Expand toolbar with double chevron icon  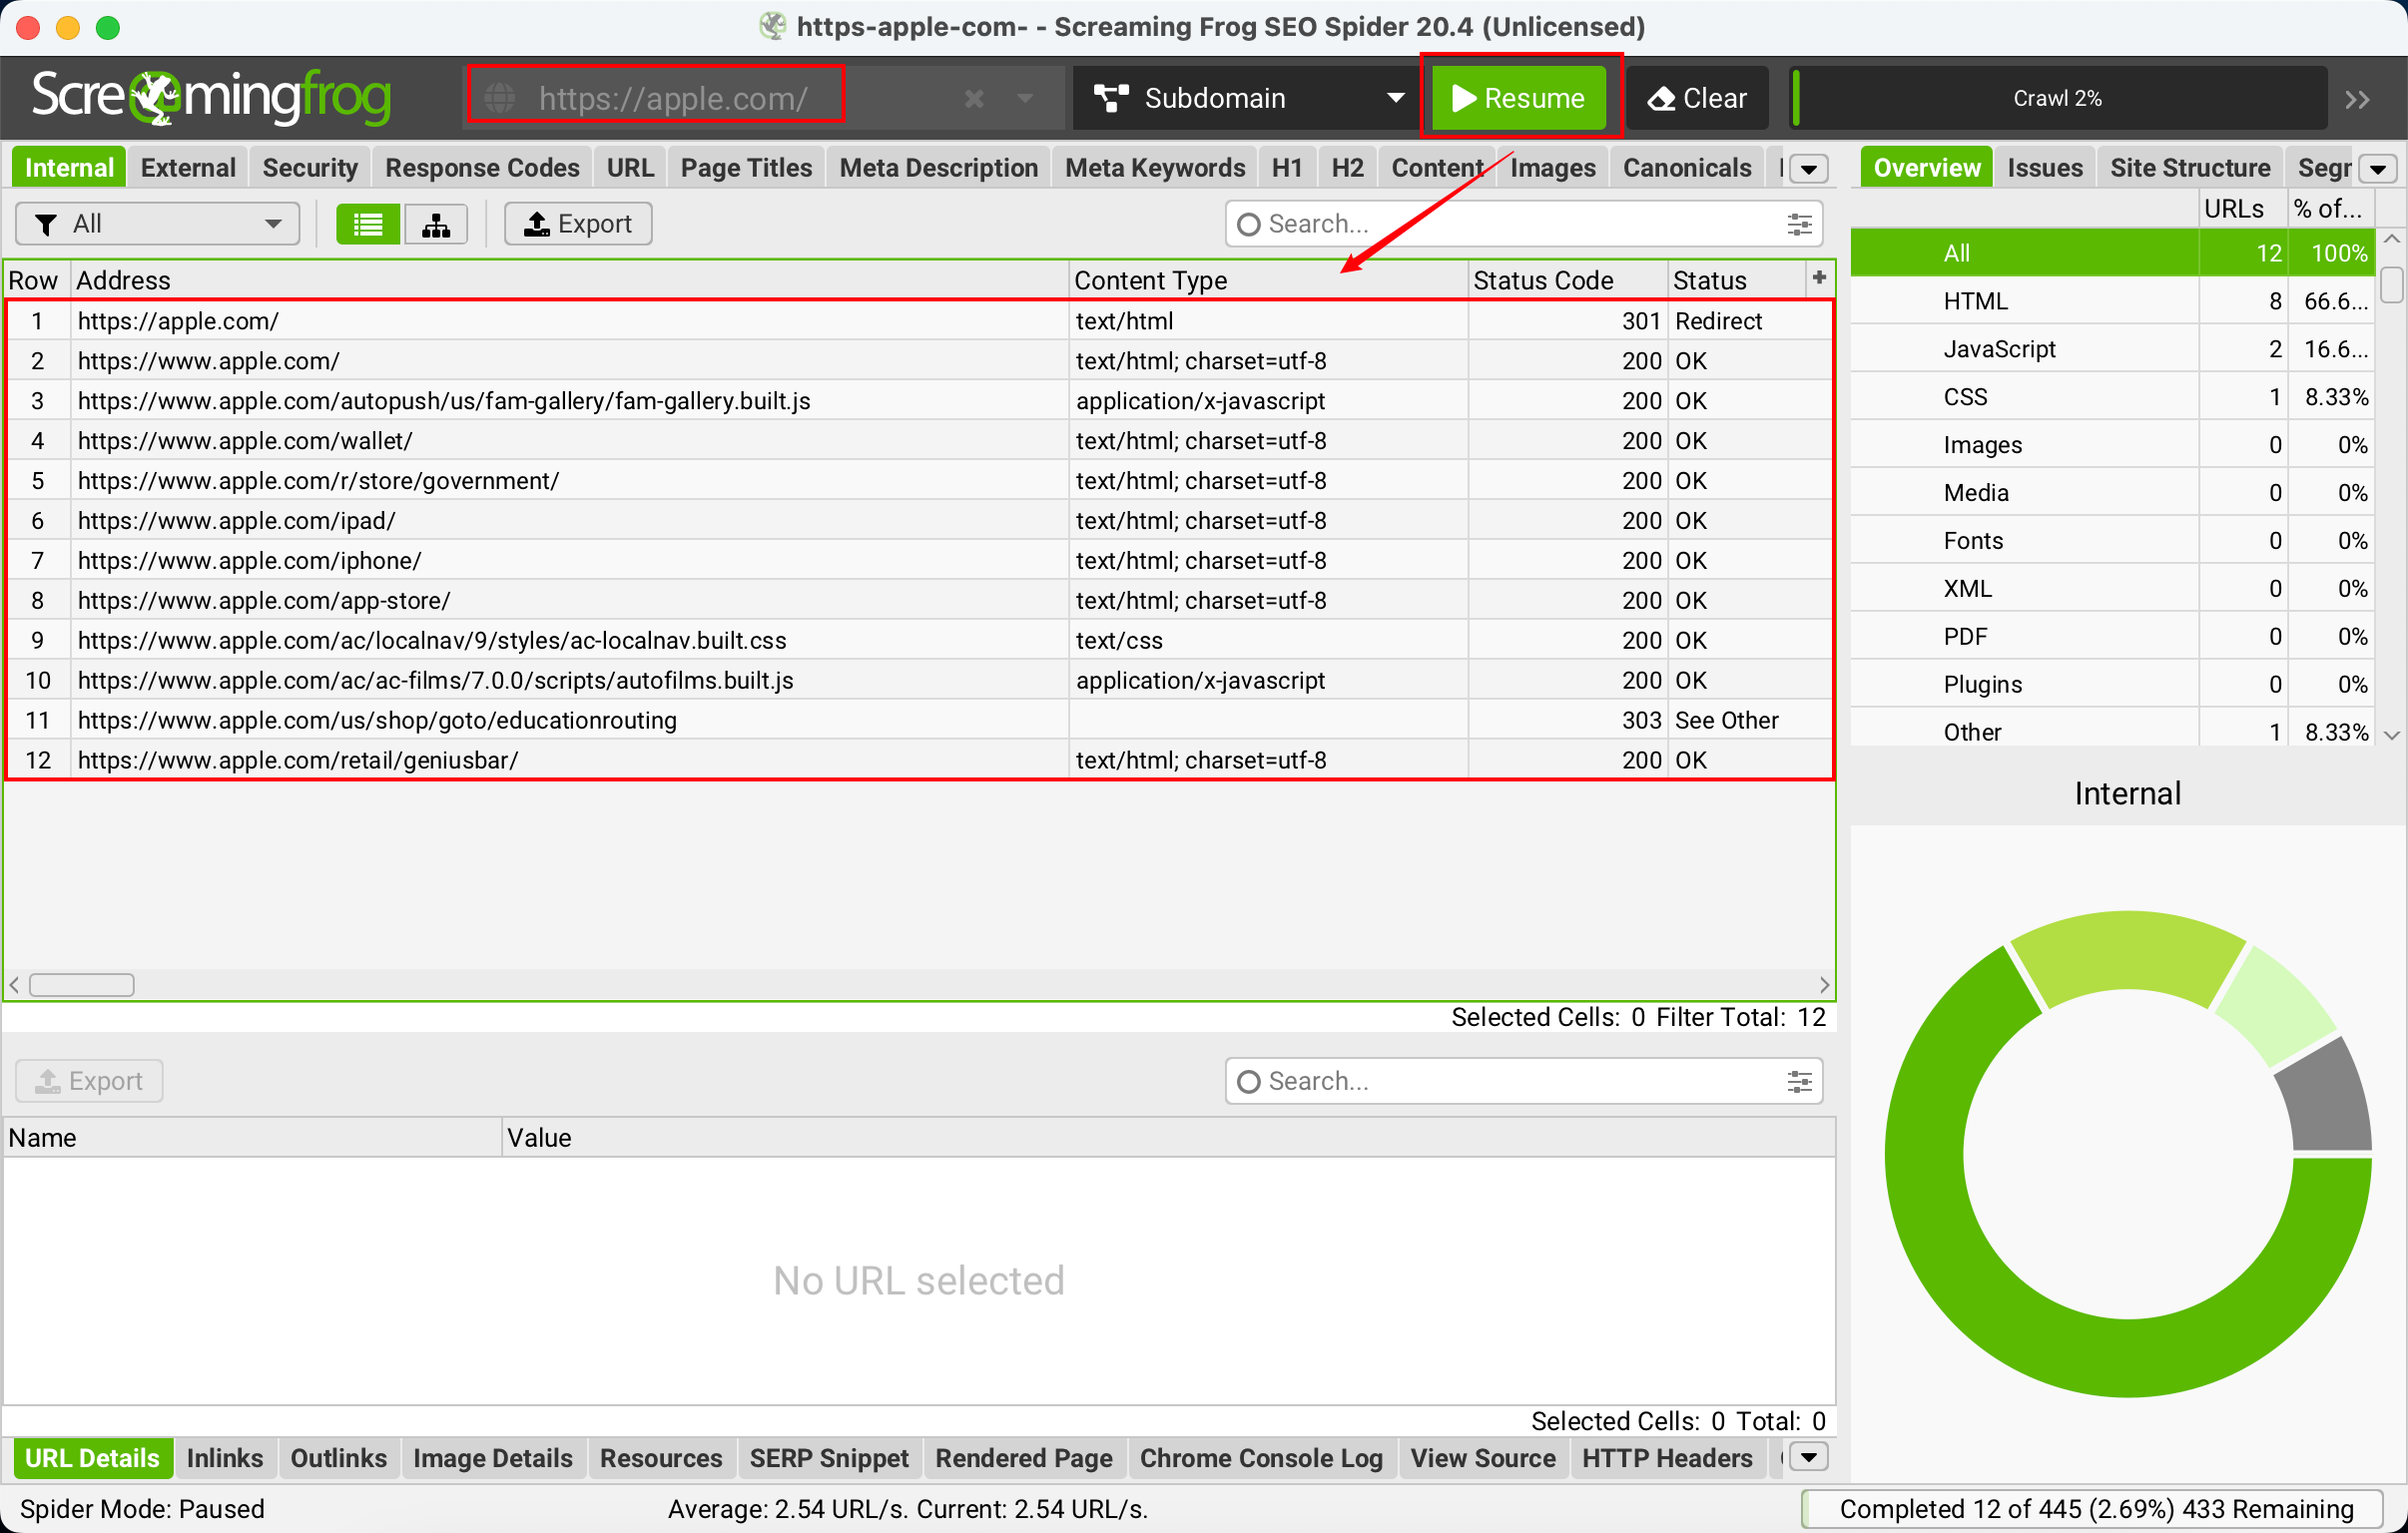pyautogui.click(x=2356, y=99)
